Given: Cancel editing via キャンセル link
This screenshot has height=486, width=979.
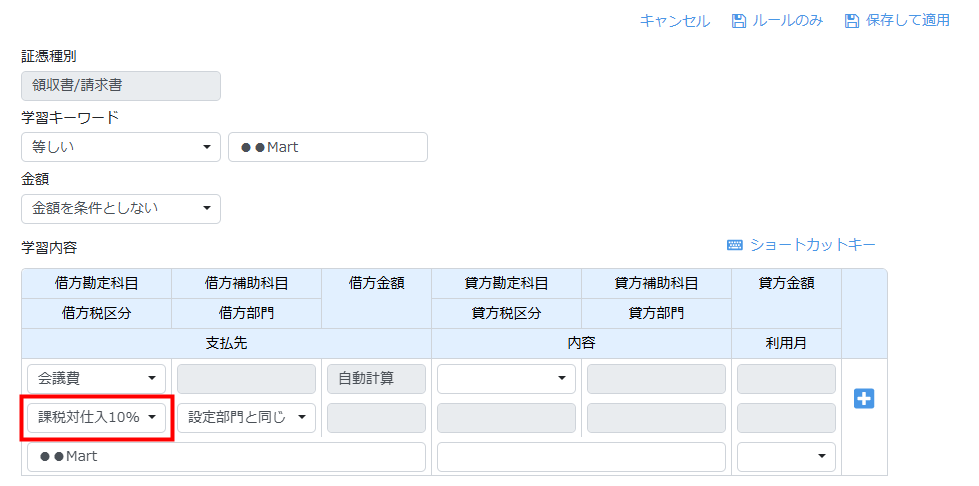Looking at the screenshot, I should point(674,21).
